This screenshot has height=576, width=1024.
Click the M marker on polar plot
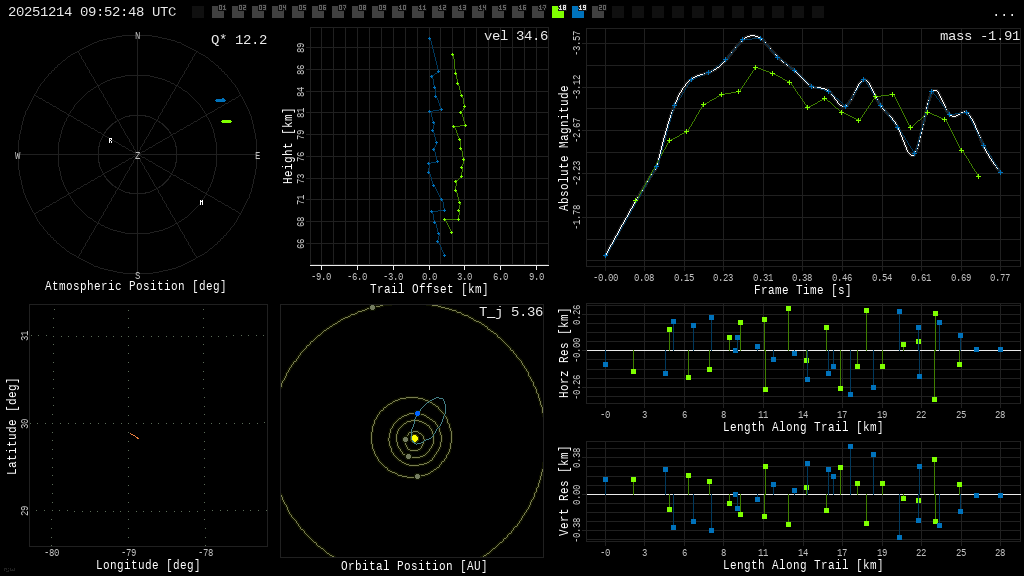click(x=201, y=203)
